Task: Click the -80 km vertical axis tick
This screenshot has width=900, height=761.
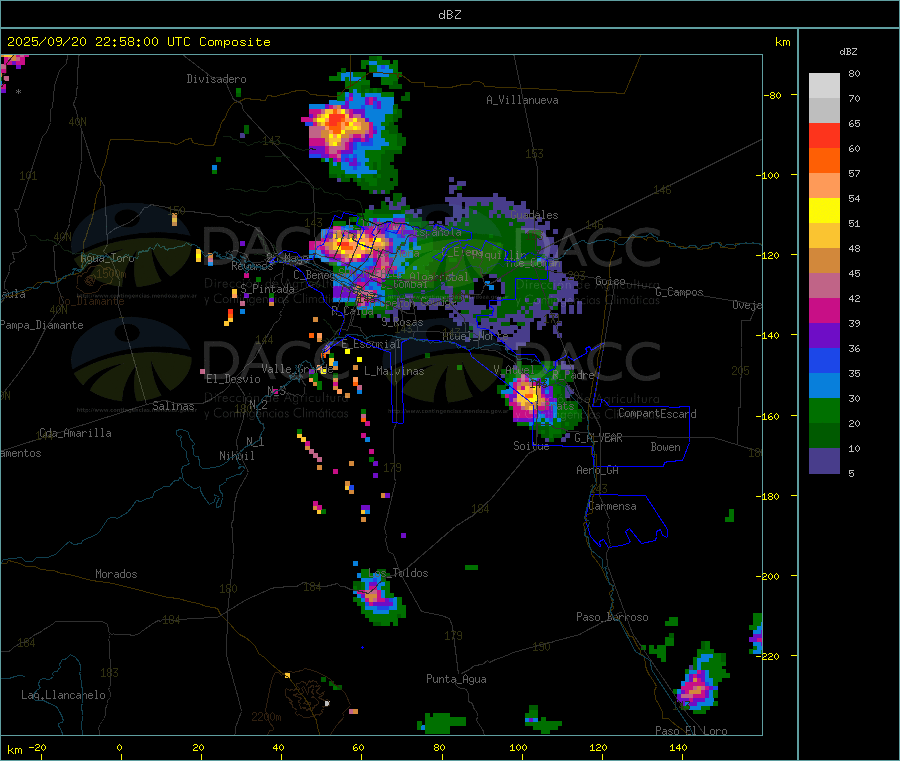Action: click(x=772, y=95)
